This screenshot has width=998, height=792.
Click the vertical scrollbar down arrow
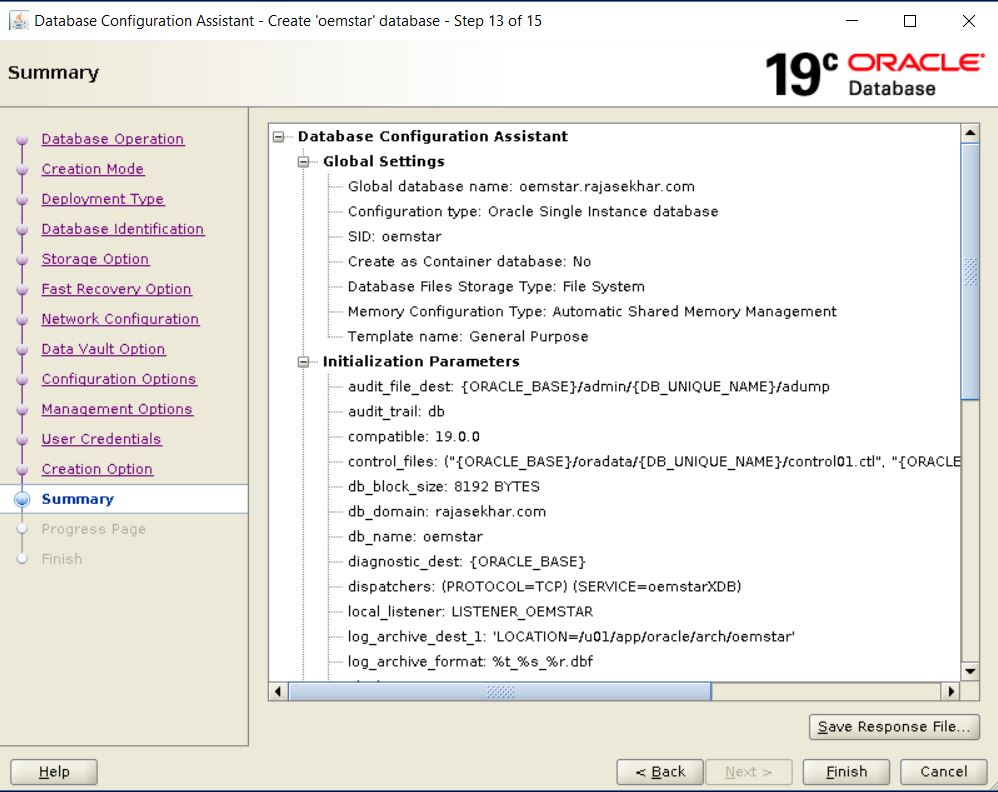[970, 671]
